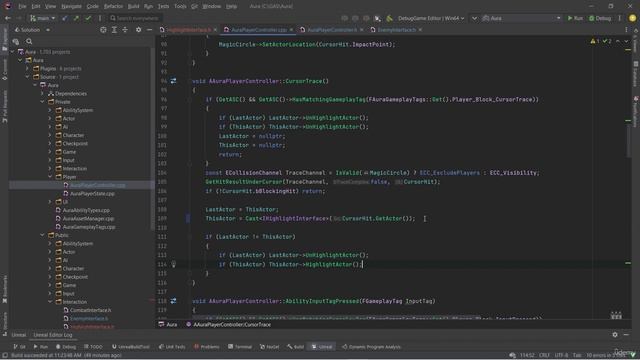The height and width of the screenshot is (360, 640).
Task: Click the Aura breadcrumb
Action: pyautogui.click(x=168, y=324)
